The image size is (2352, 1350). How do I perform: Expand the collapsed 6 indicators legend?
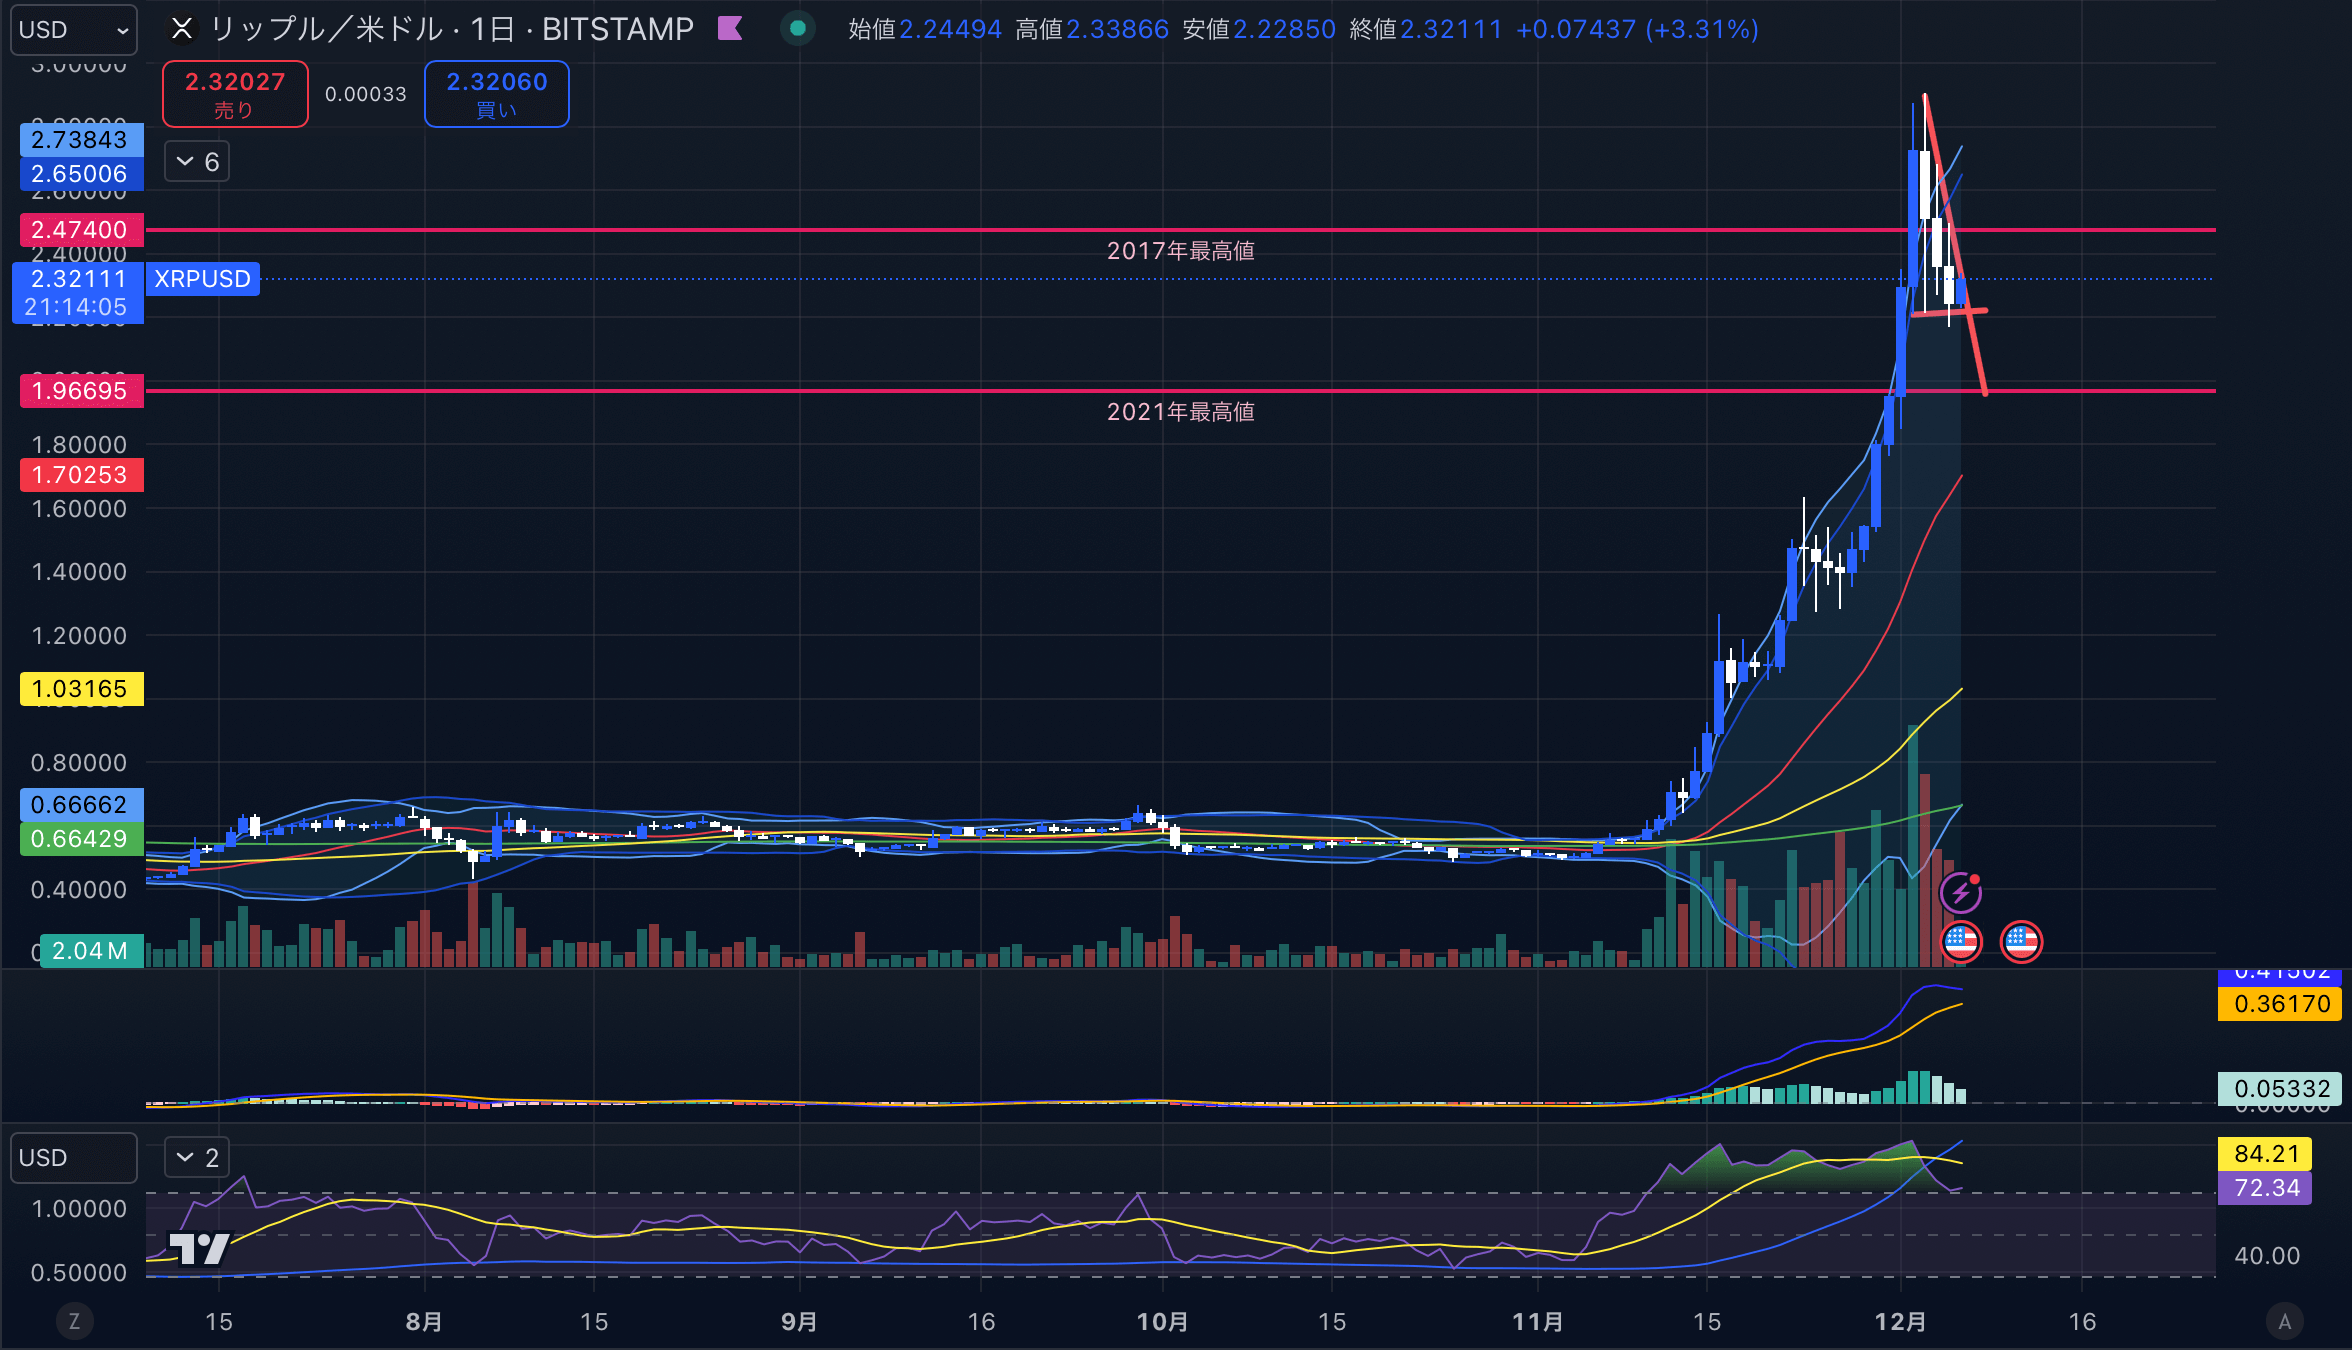point(197,162)
